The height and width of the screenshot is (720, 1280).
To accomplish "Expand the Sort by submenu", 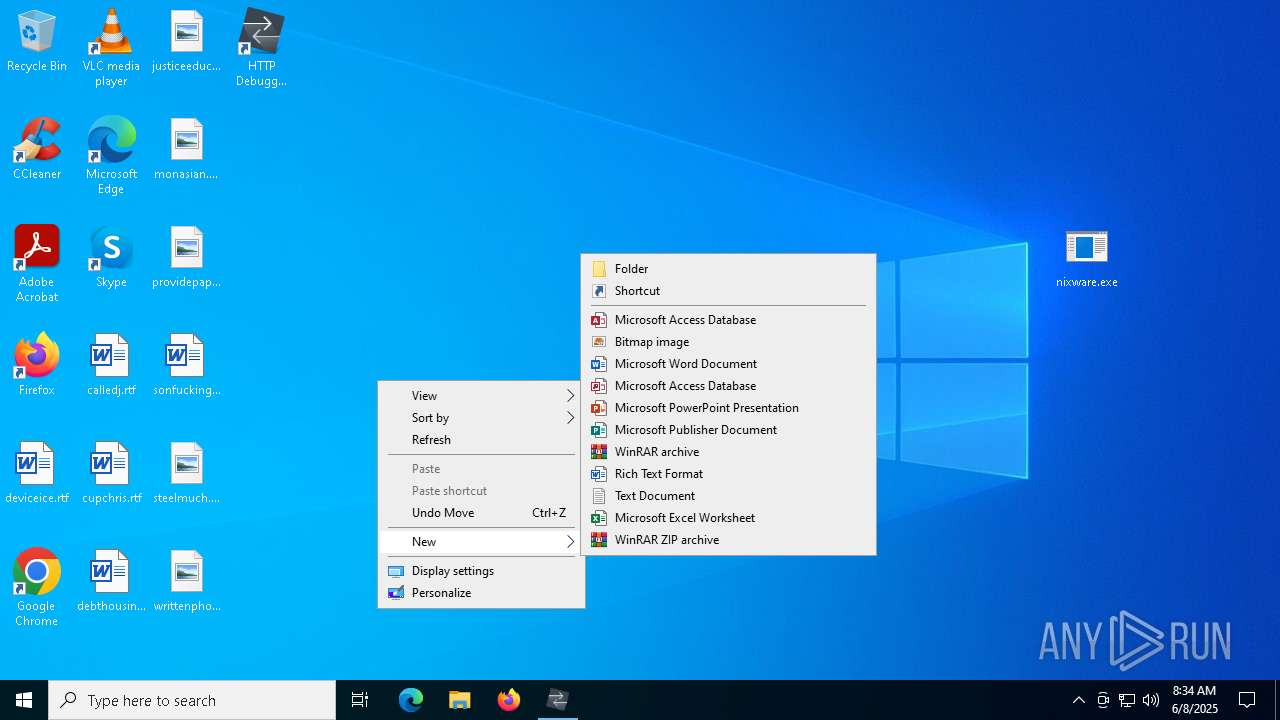I will (x=482, y=418).
